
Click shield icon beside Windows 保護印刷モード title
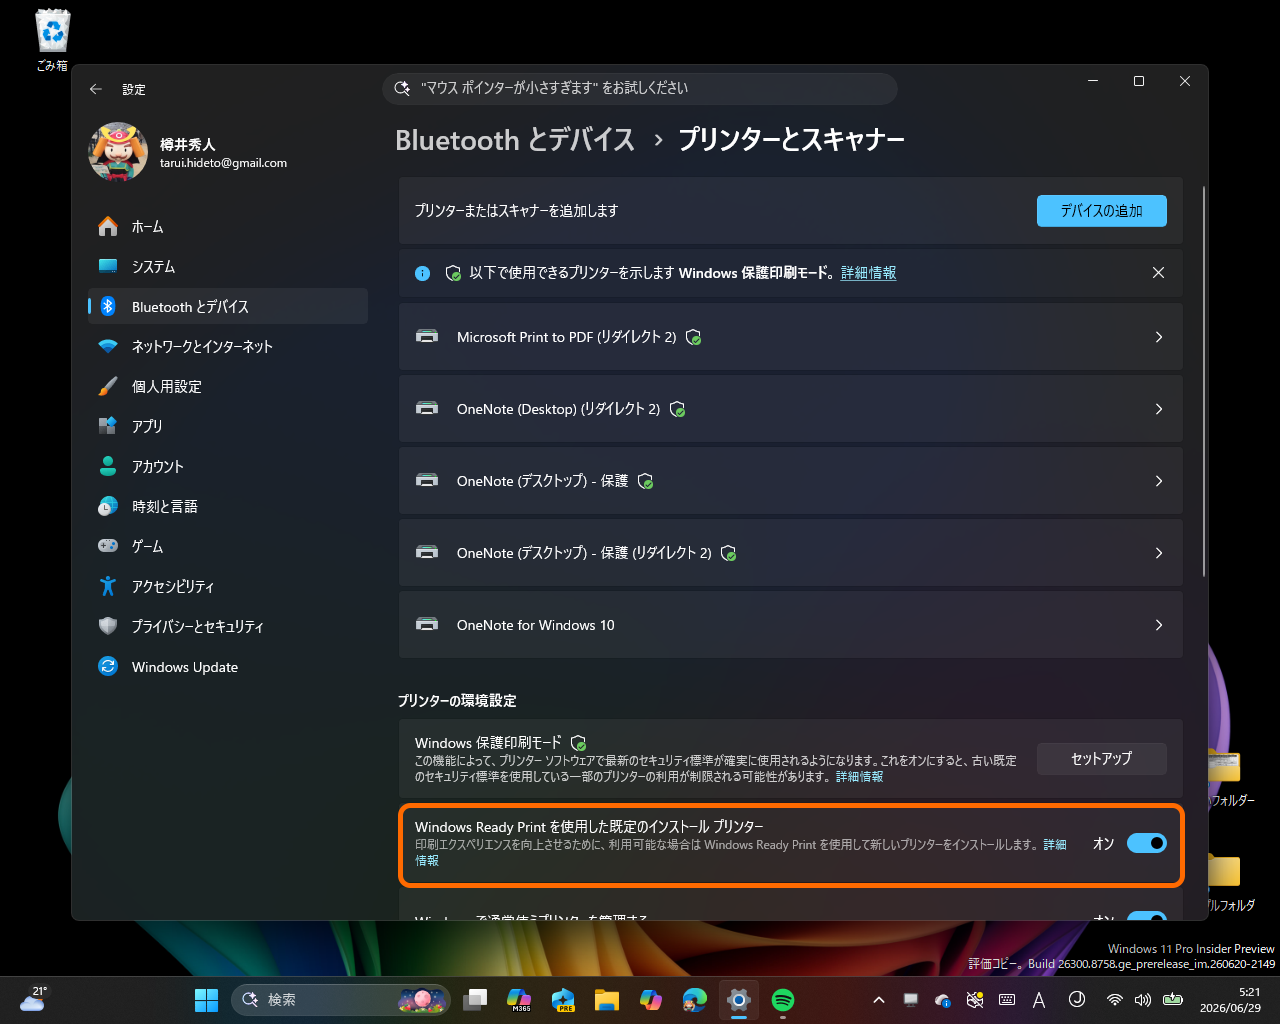click(x=578, y=743)
